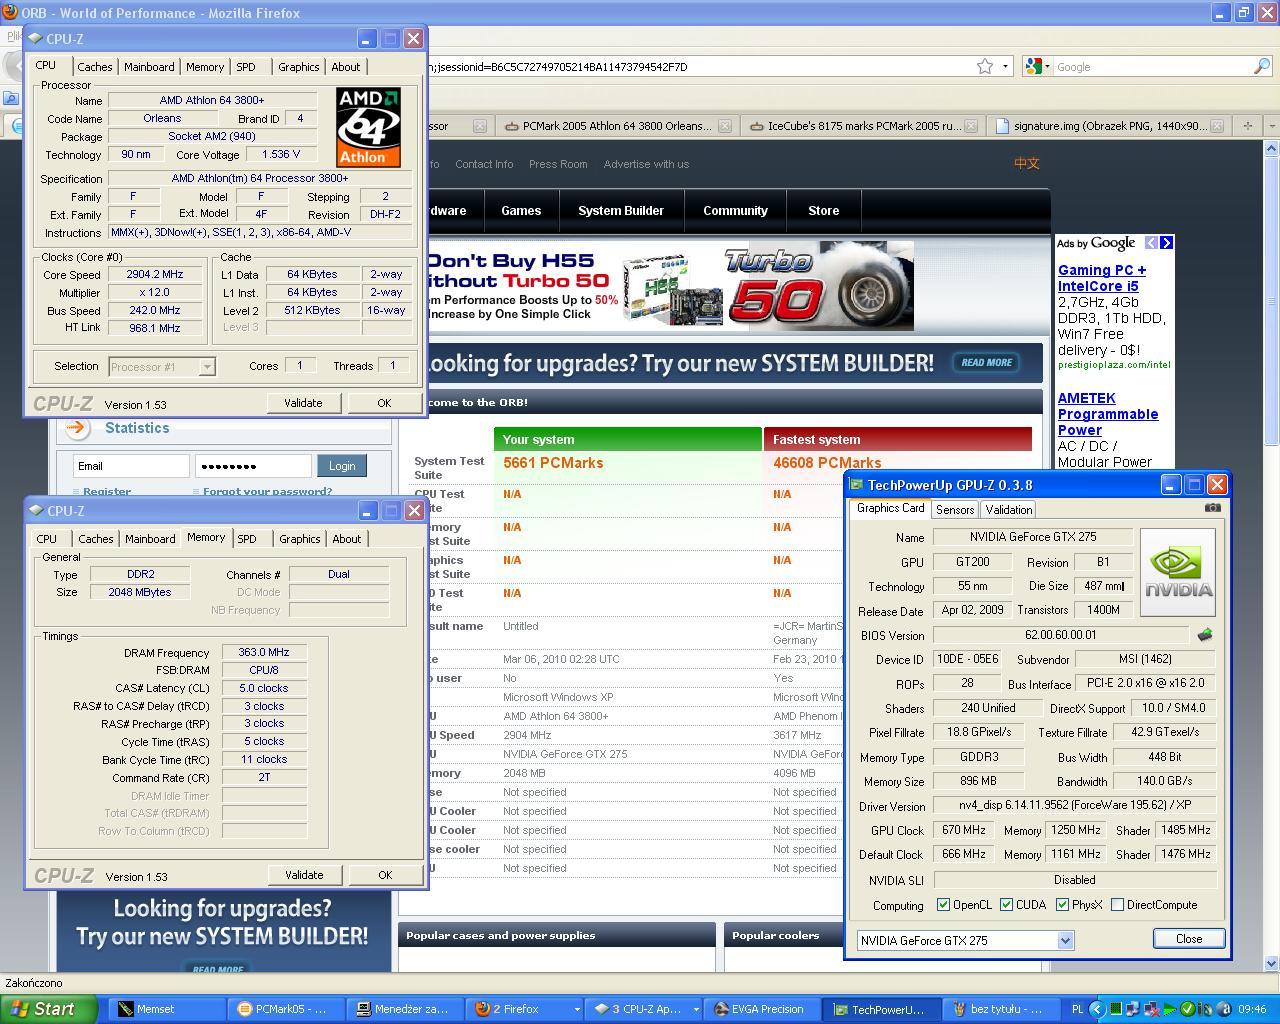Click the Windows Start button
Image resolution: width=1280 pixels, height=1024 pixels.
point(48,1009)
